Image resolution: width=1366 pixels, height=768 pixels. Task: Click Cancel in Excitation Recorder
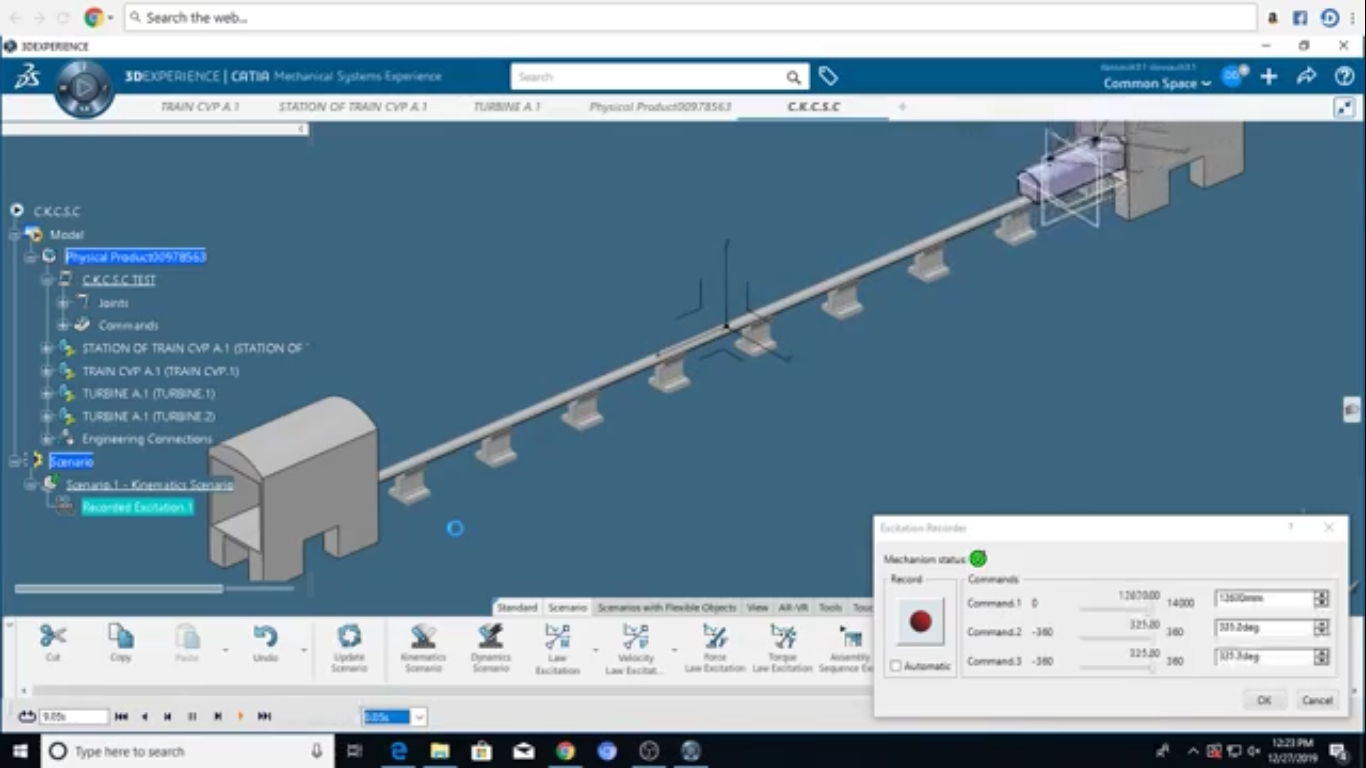1317,700
